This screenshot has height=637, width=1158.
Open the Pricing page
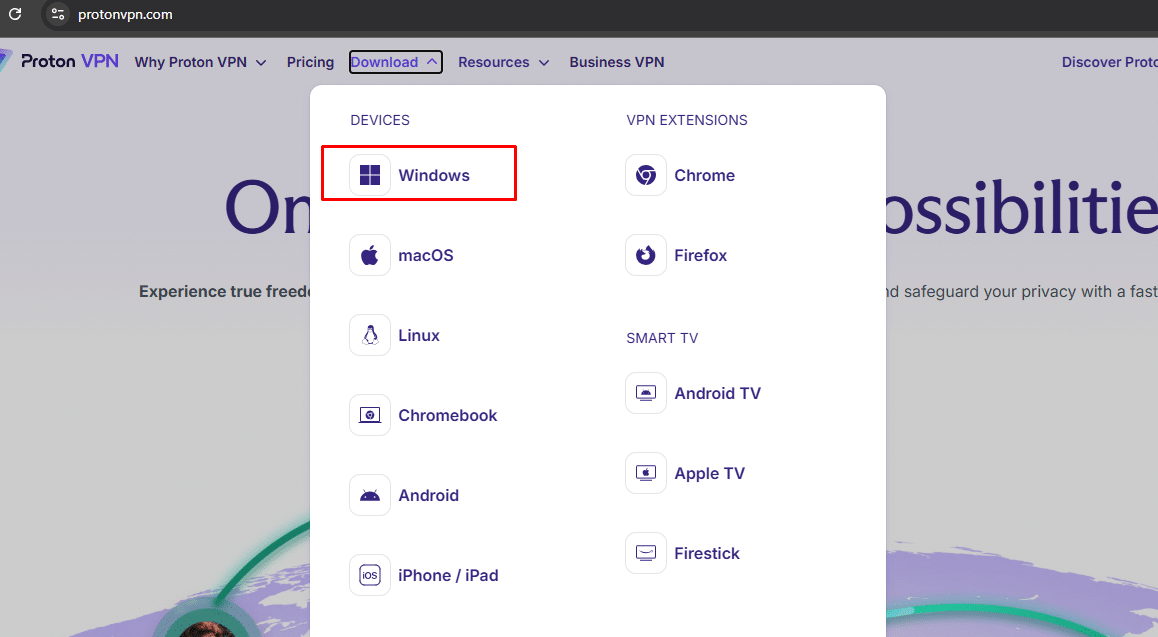[310, 62]
